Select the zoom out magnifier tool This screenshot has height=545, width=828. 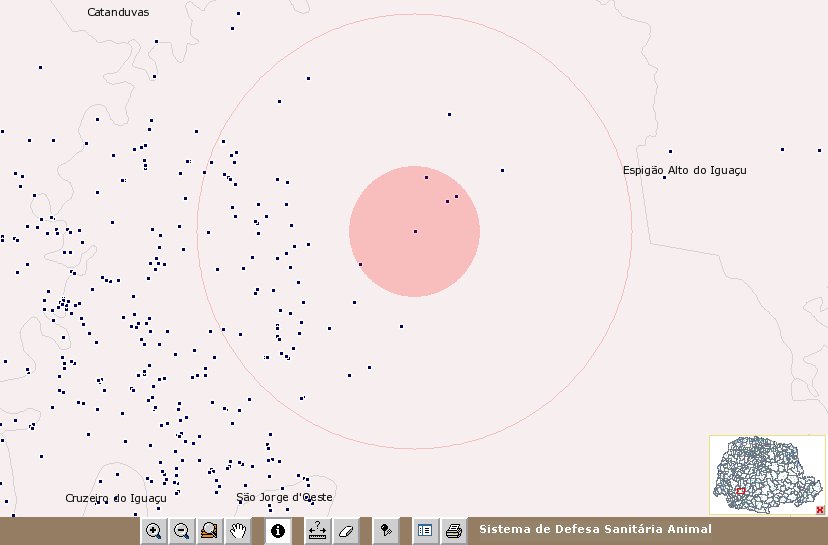tap(181, 531)
